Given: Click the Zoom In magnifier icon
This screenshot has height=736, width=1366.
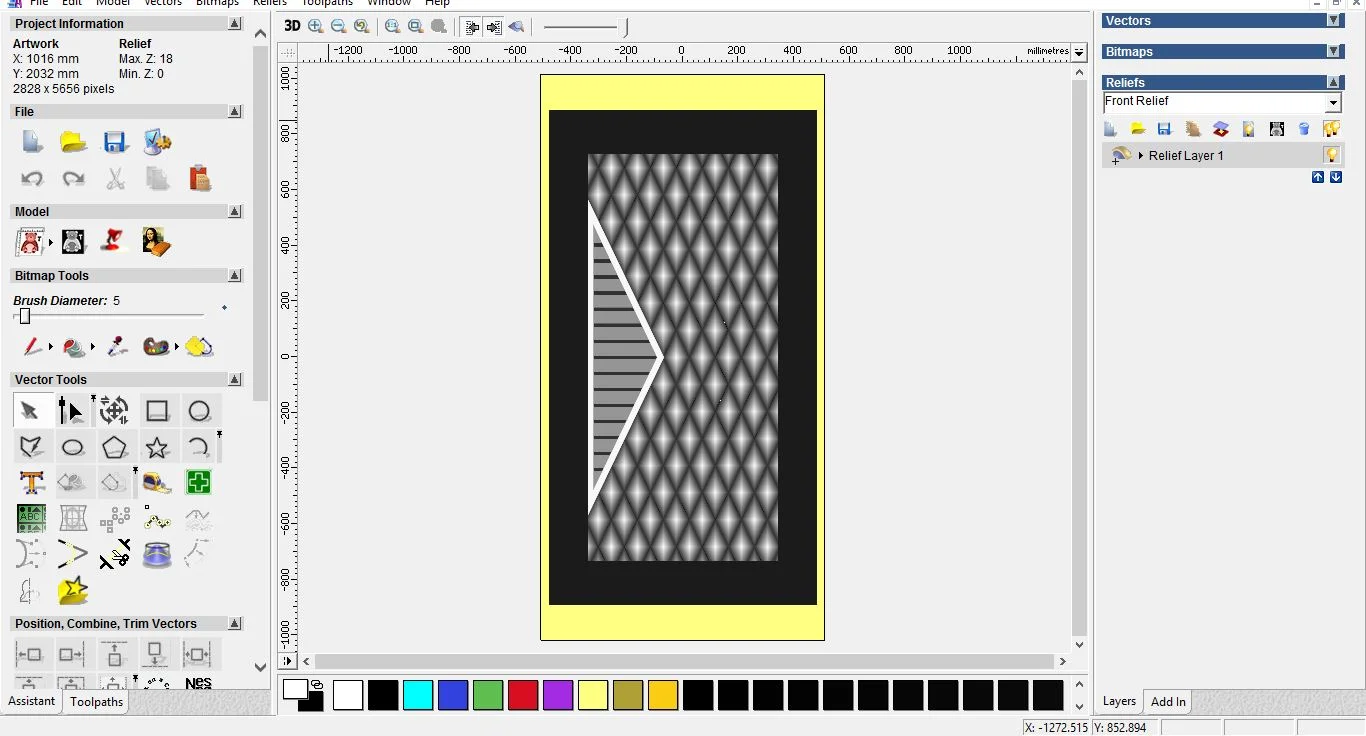Looking at the screenshot, I should click(316, 27).
